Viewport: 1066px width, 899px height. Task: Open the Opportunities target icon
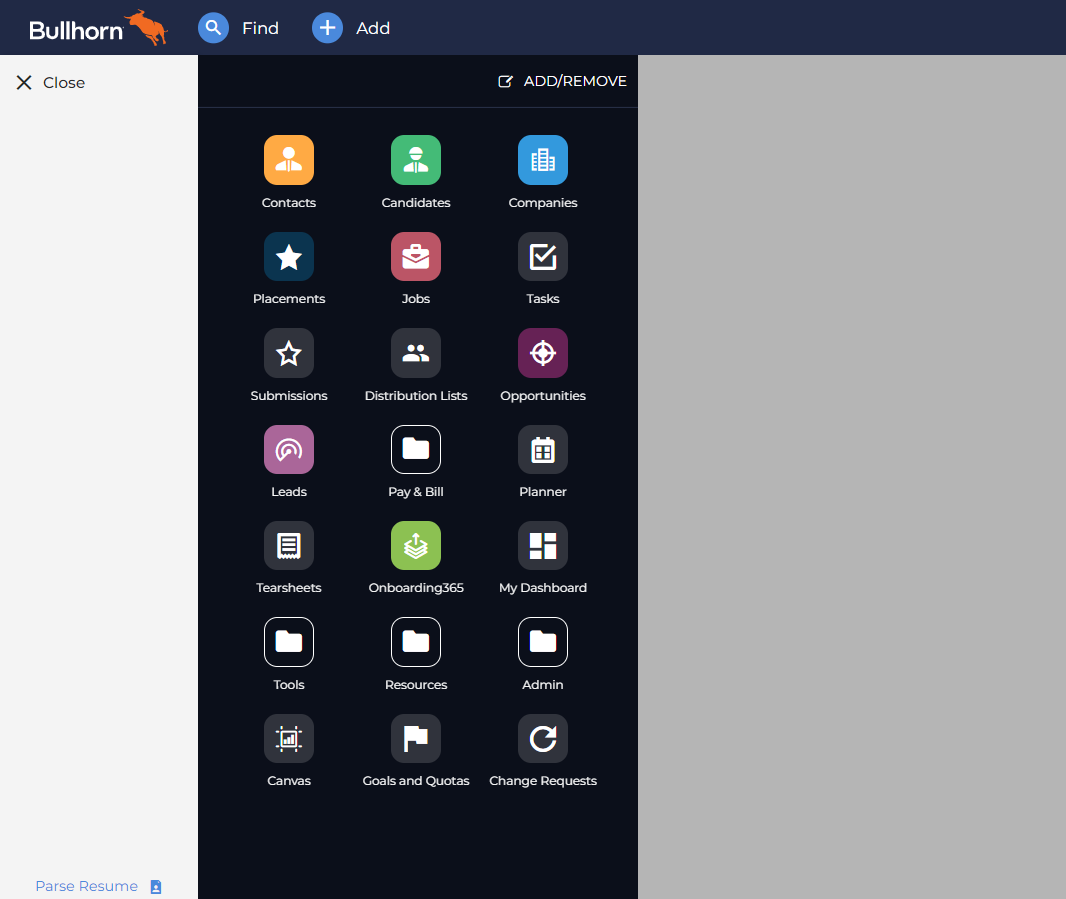543,353
